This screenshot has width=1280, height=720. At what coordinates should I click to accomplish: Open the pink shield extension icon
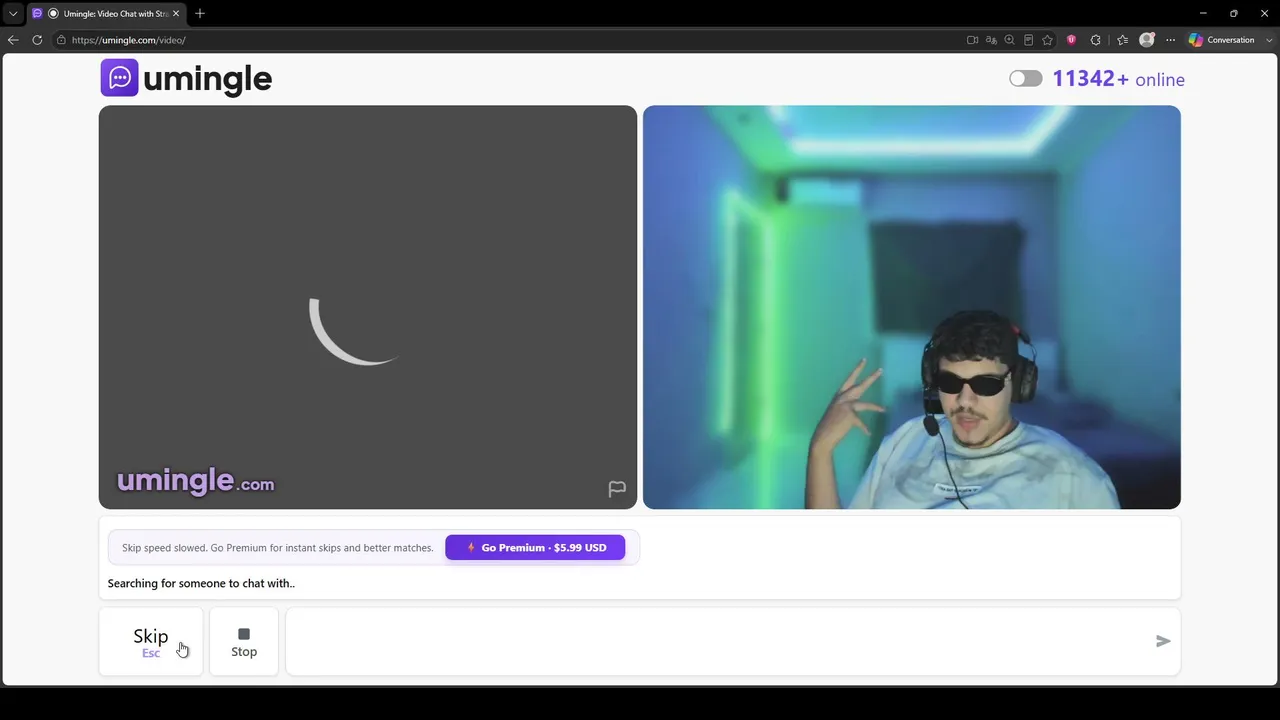click(x=1071, y=40)
